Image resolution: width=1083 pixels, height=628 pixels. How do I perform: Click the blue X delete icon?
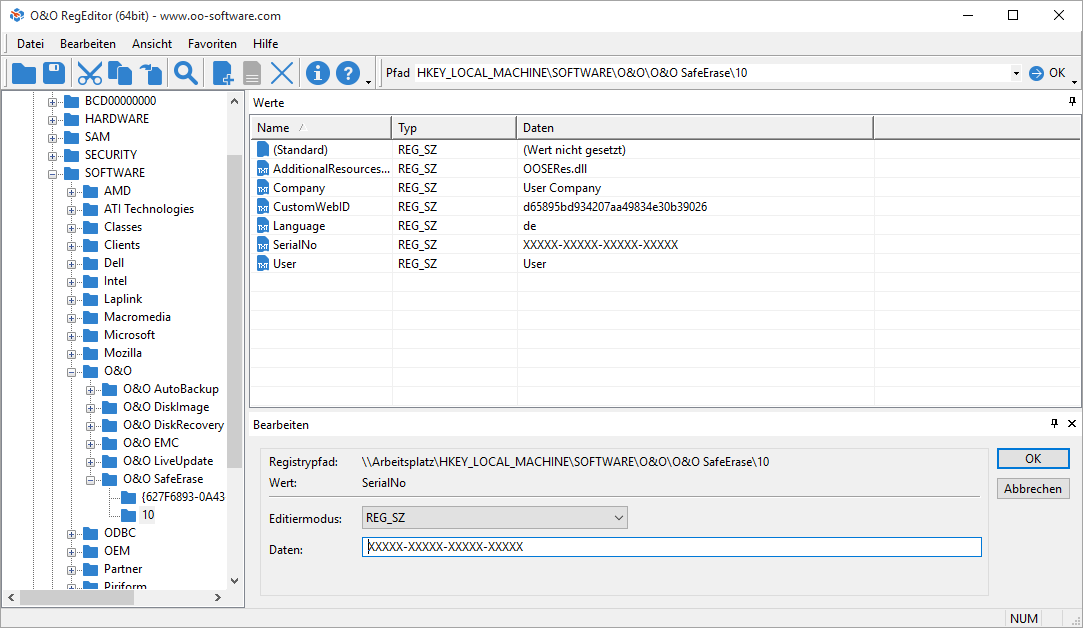click(283, 73)
